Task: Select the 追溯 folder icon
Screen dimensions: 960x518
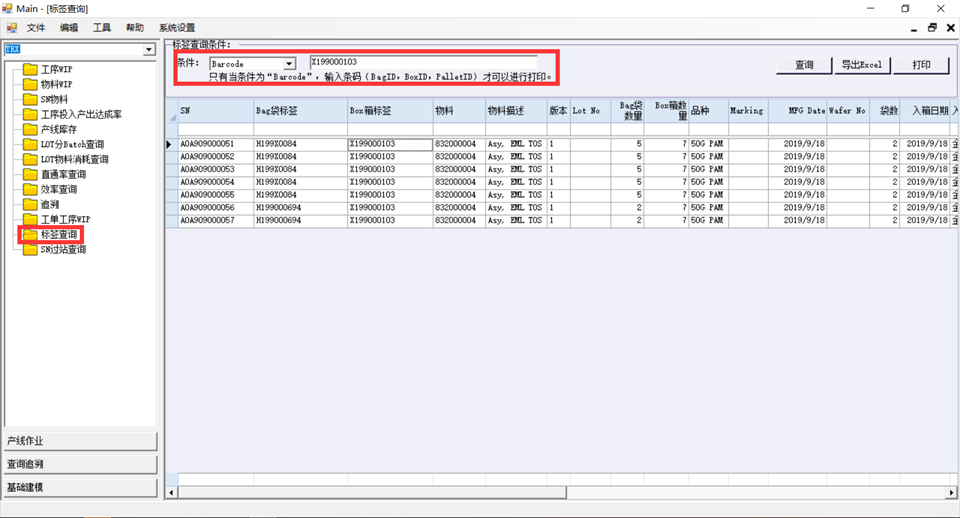Action: point(30,205)
